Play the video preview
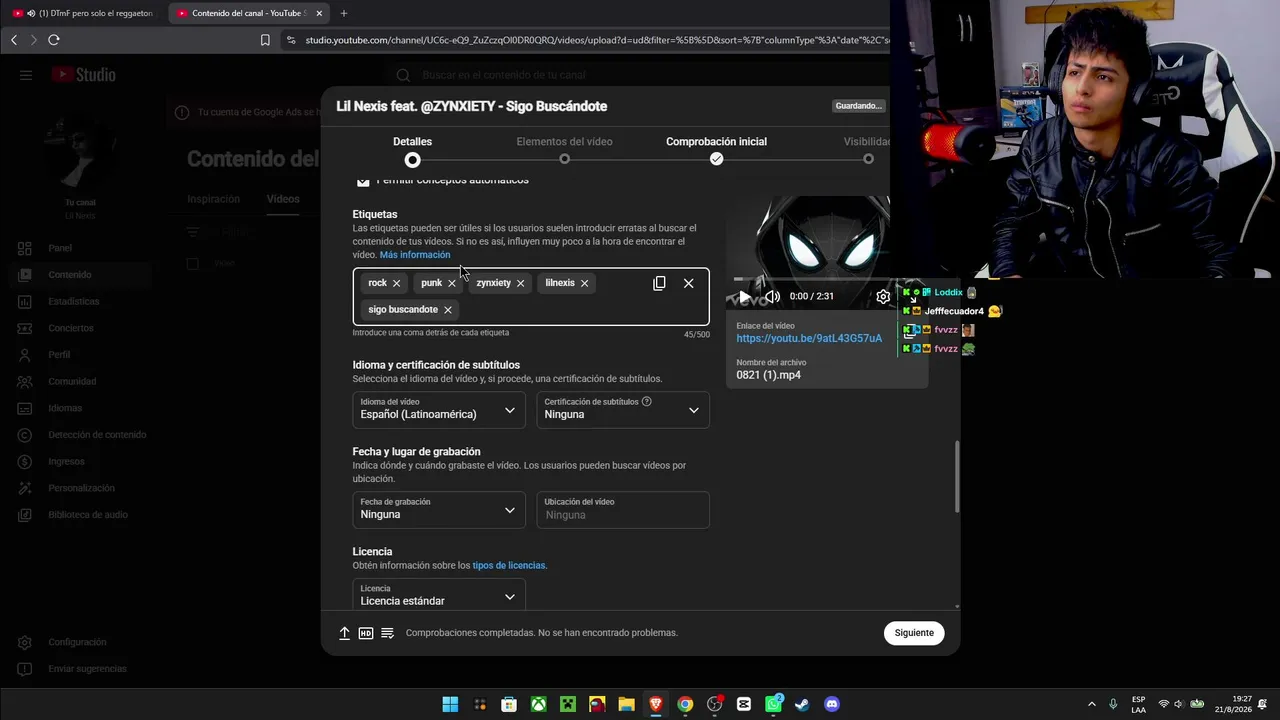This screenshot has width=1280, height=720. coord(745,296)
